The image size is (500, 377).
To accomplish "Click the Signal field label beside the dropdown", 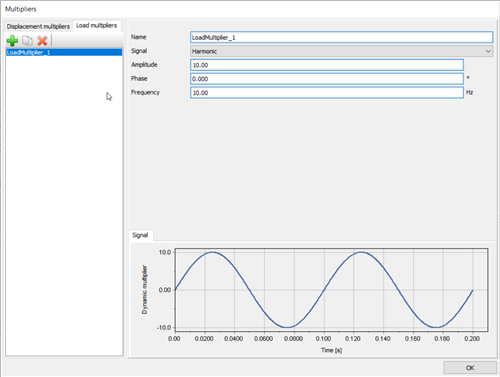I will coord(139,51).
